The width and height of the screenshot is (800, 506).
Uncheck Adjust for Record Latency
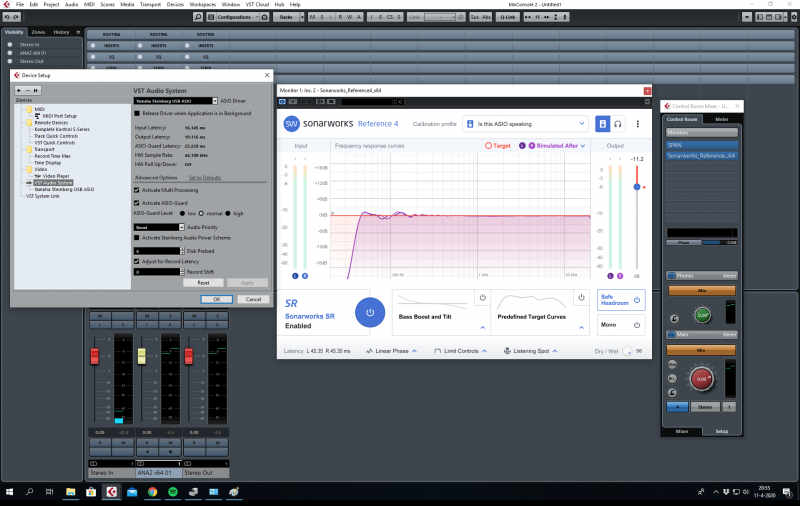click(x=137, y=261)
